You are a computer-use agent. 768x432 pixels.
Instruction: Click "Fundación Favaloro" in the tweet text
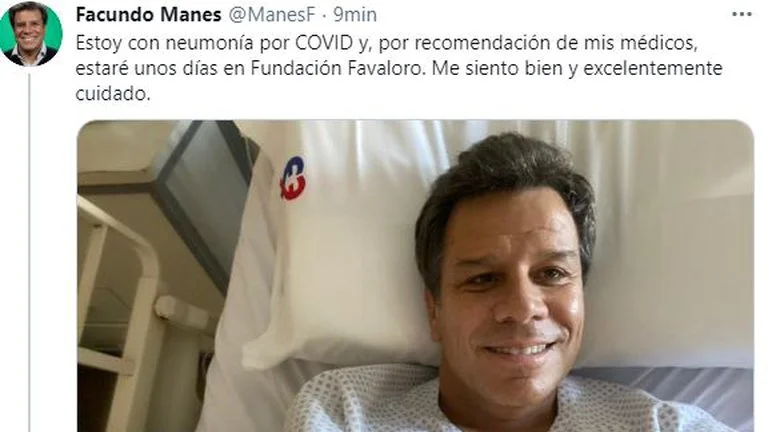click(336, 68)
